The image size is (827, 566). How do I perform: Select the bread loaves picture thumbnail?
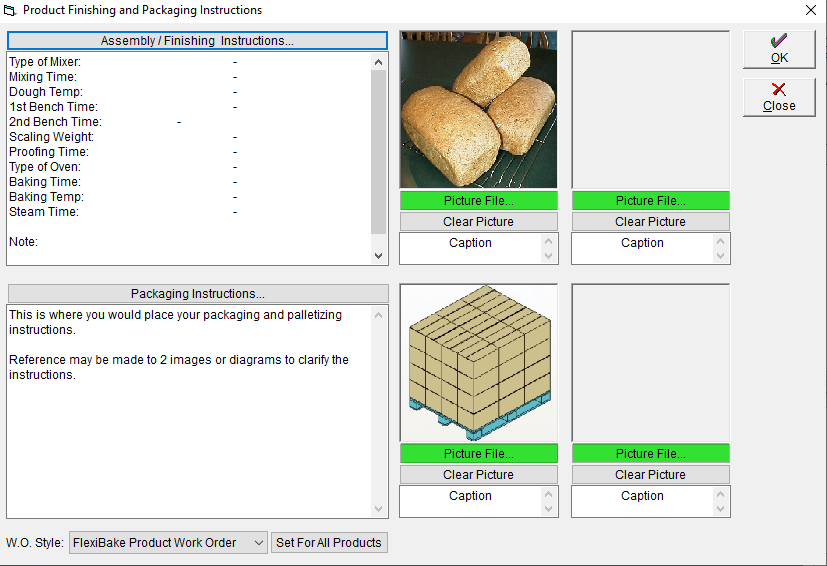coord(478,110)
